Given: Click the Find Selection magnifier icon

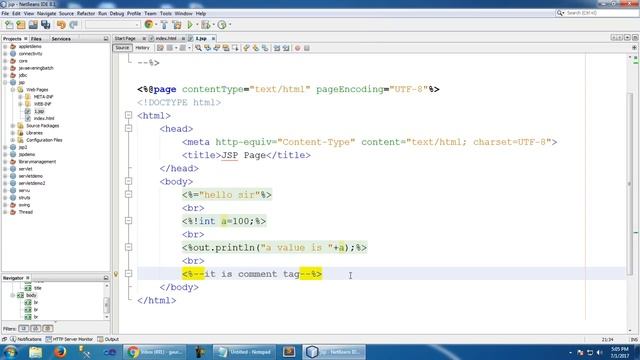Looking at the screenshot, I should 198,48.
